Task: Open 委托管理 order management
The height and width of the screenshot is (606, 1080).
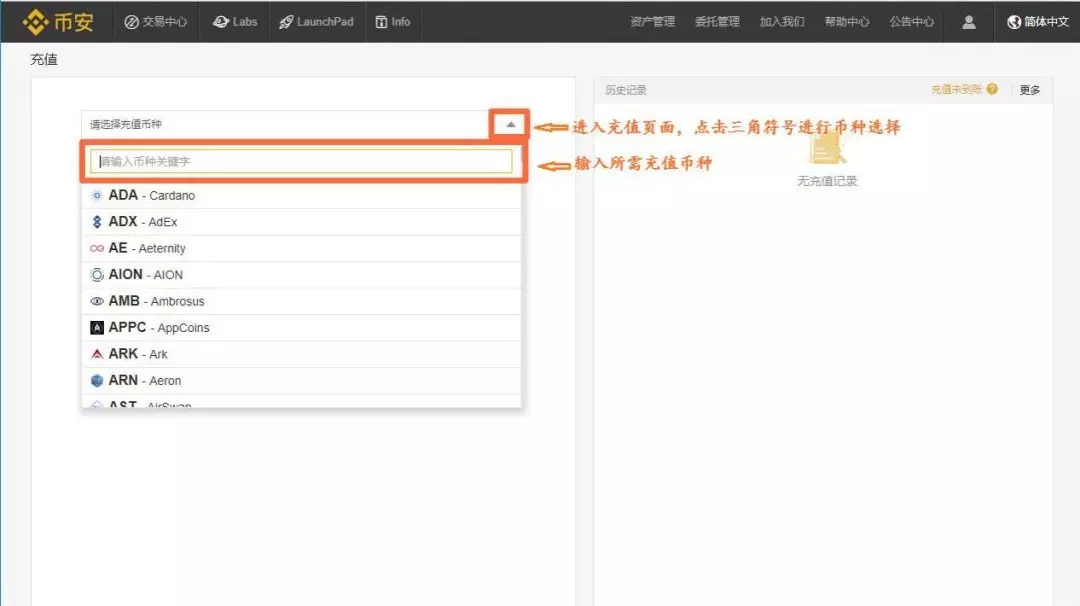Action: tap(717, 22)
